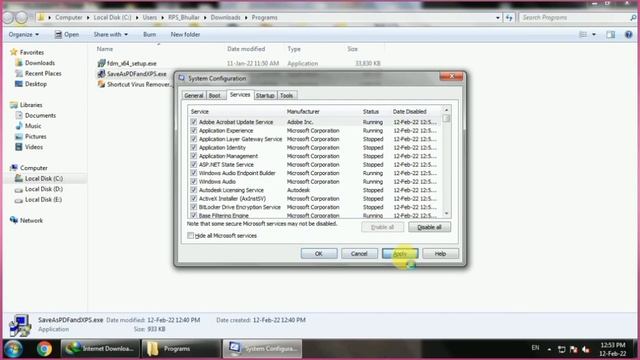The width and height of the screenshot is (640, 360).
Task: Click the Libraries header in navigation pane
Action: tap(31, 105)
